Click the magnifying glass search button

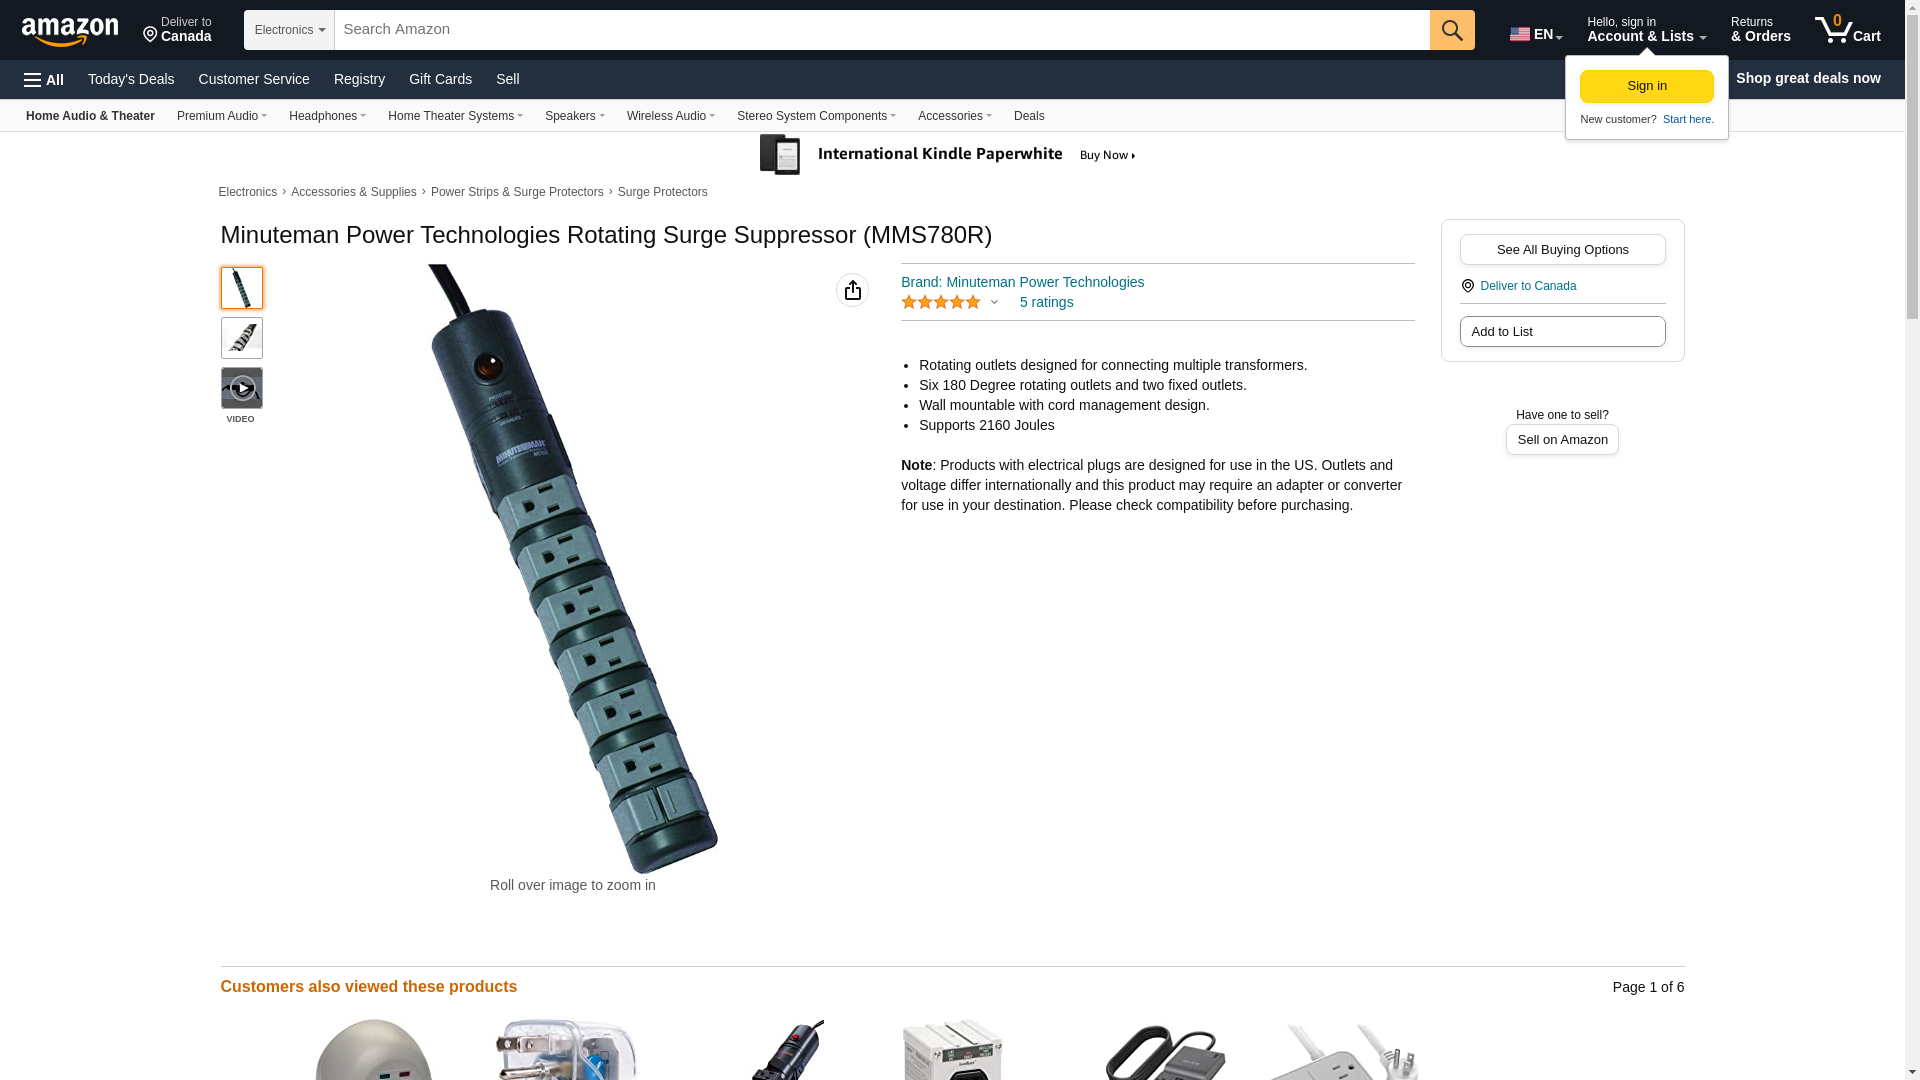(1452, 30)
